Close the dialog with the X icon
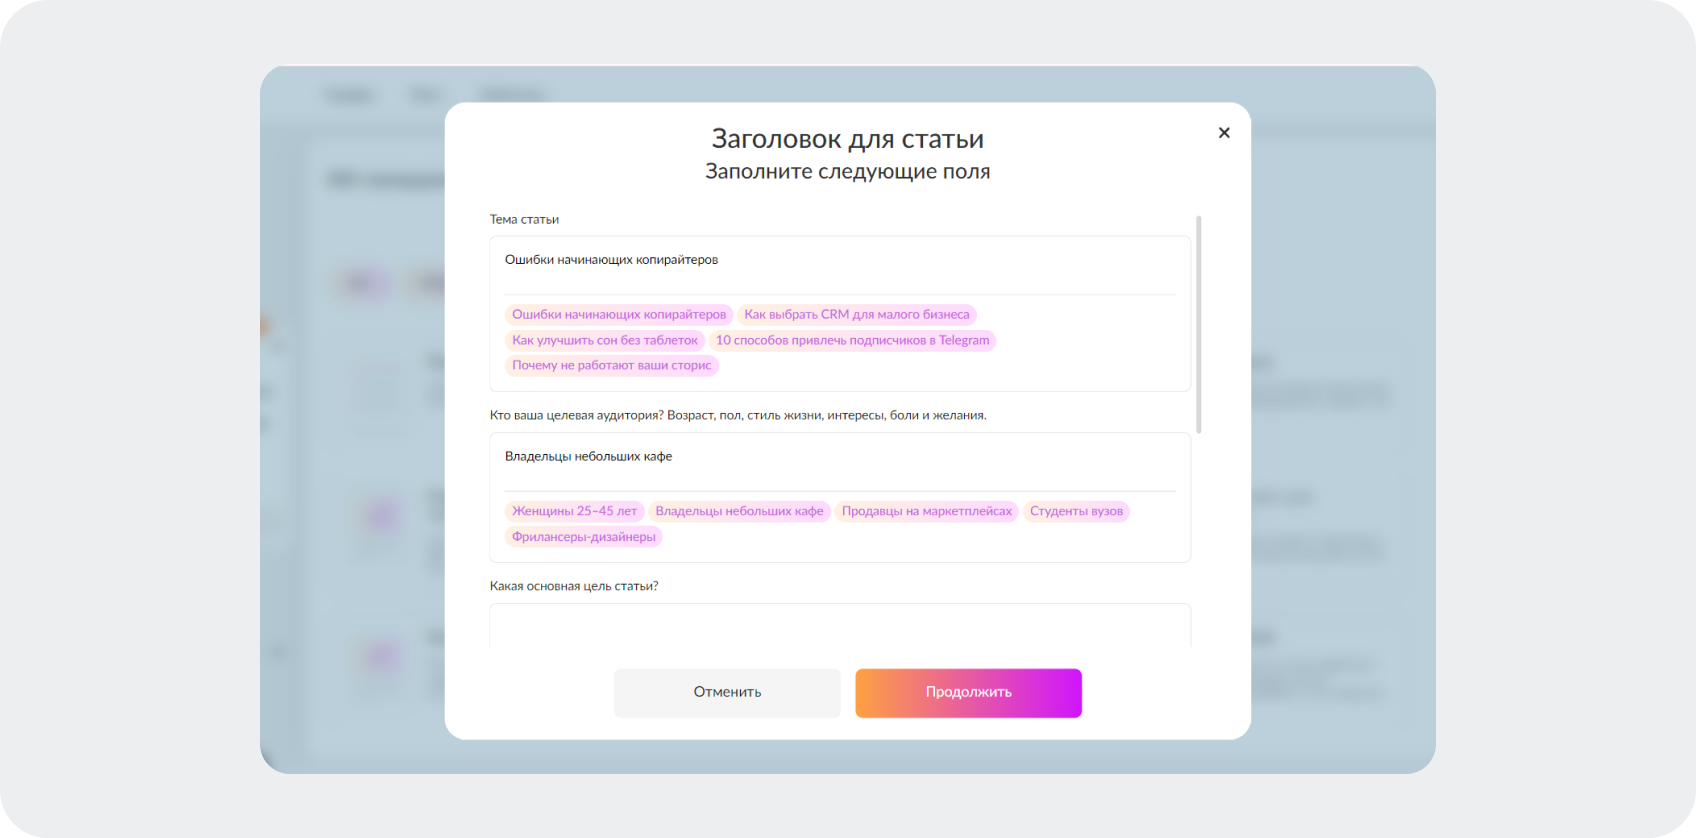Screen dimensions: 1696x838 (x=1224, y=133)
